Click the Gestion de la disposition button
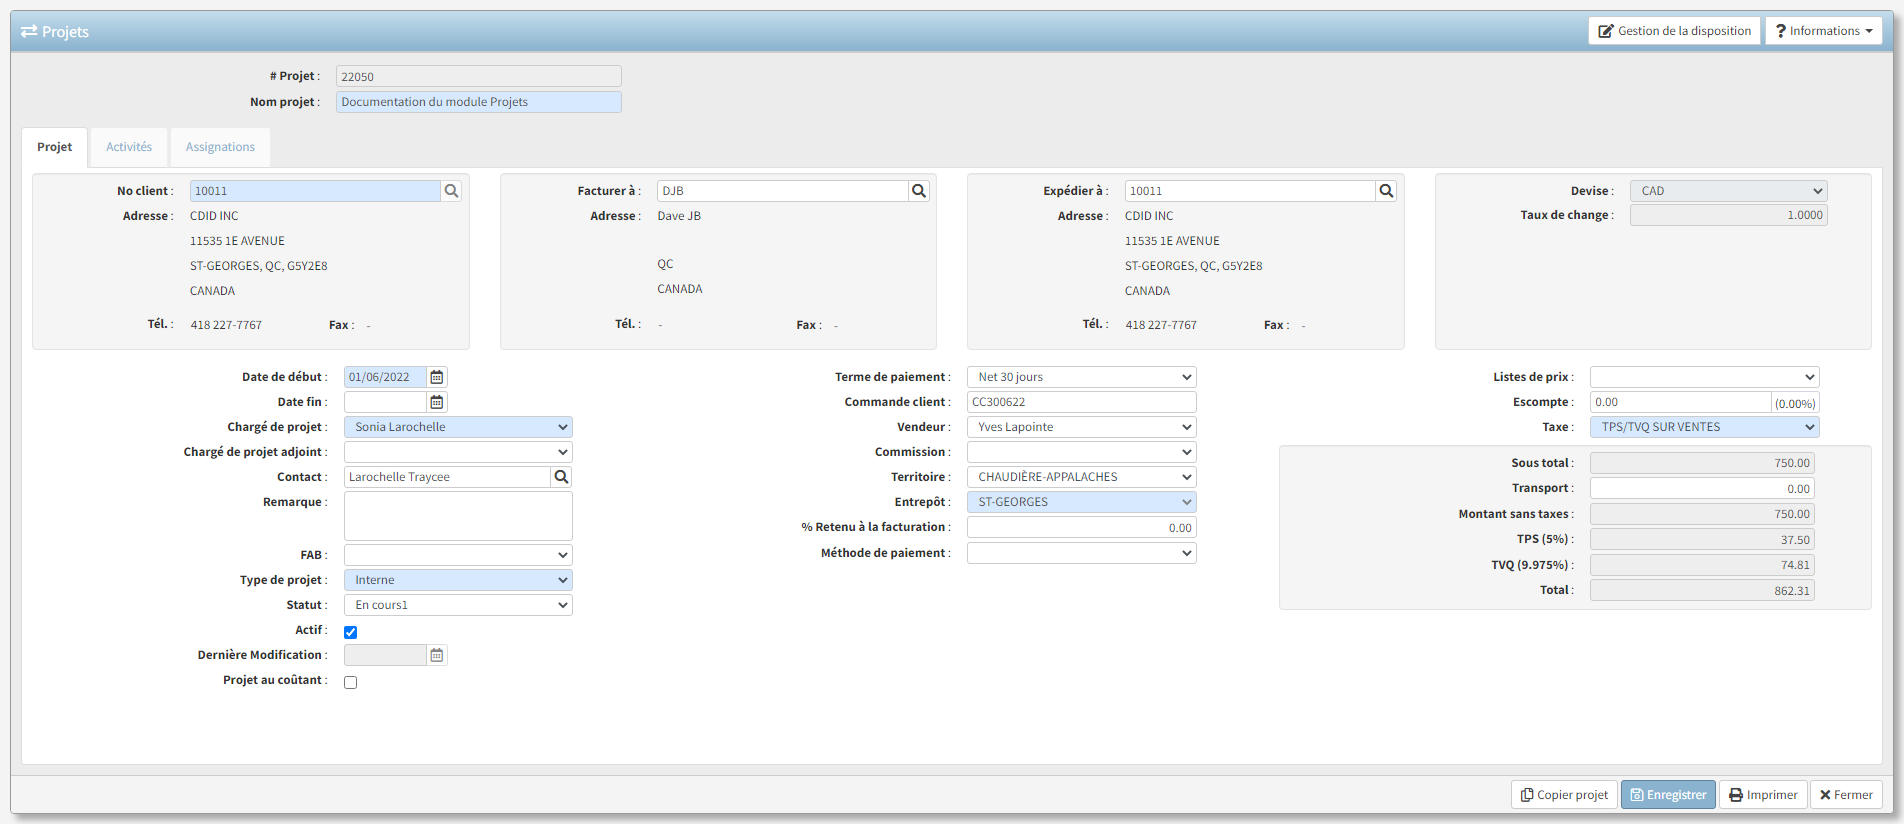The width and height of the screenshot is (1904, 824). point(1674,31)
